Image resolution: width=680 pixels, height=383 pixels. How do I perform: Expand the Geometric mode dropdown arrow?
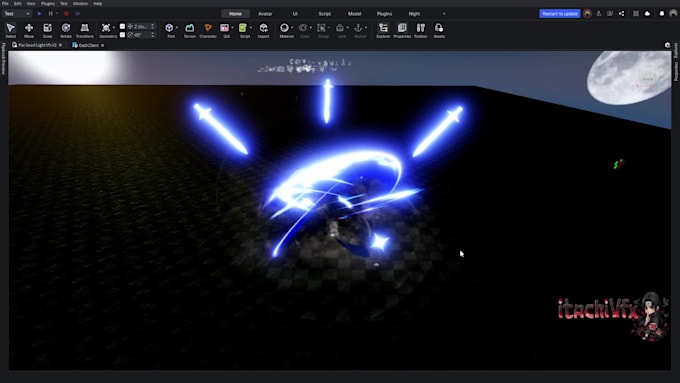click(x=114, y=28)
